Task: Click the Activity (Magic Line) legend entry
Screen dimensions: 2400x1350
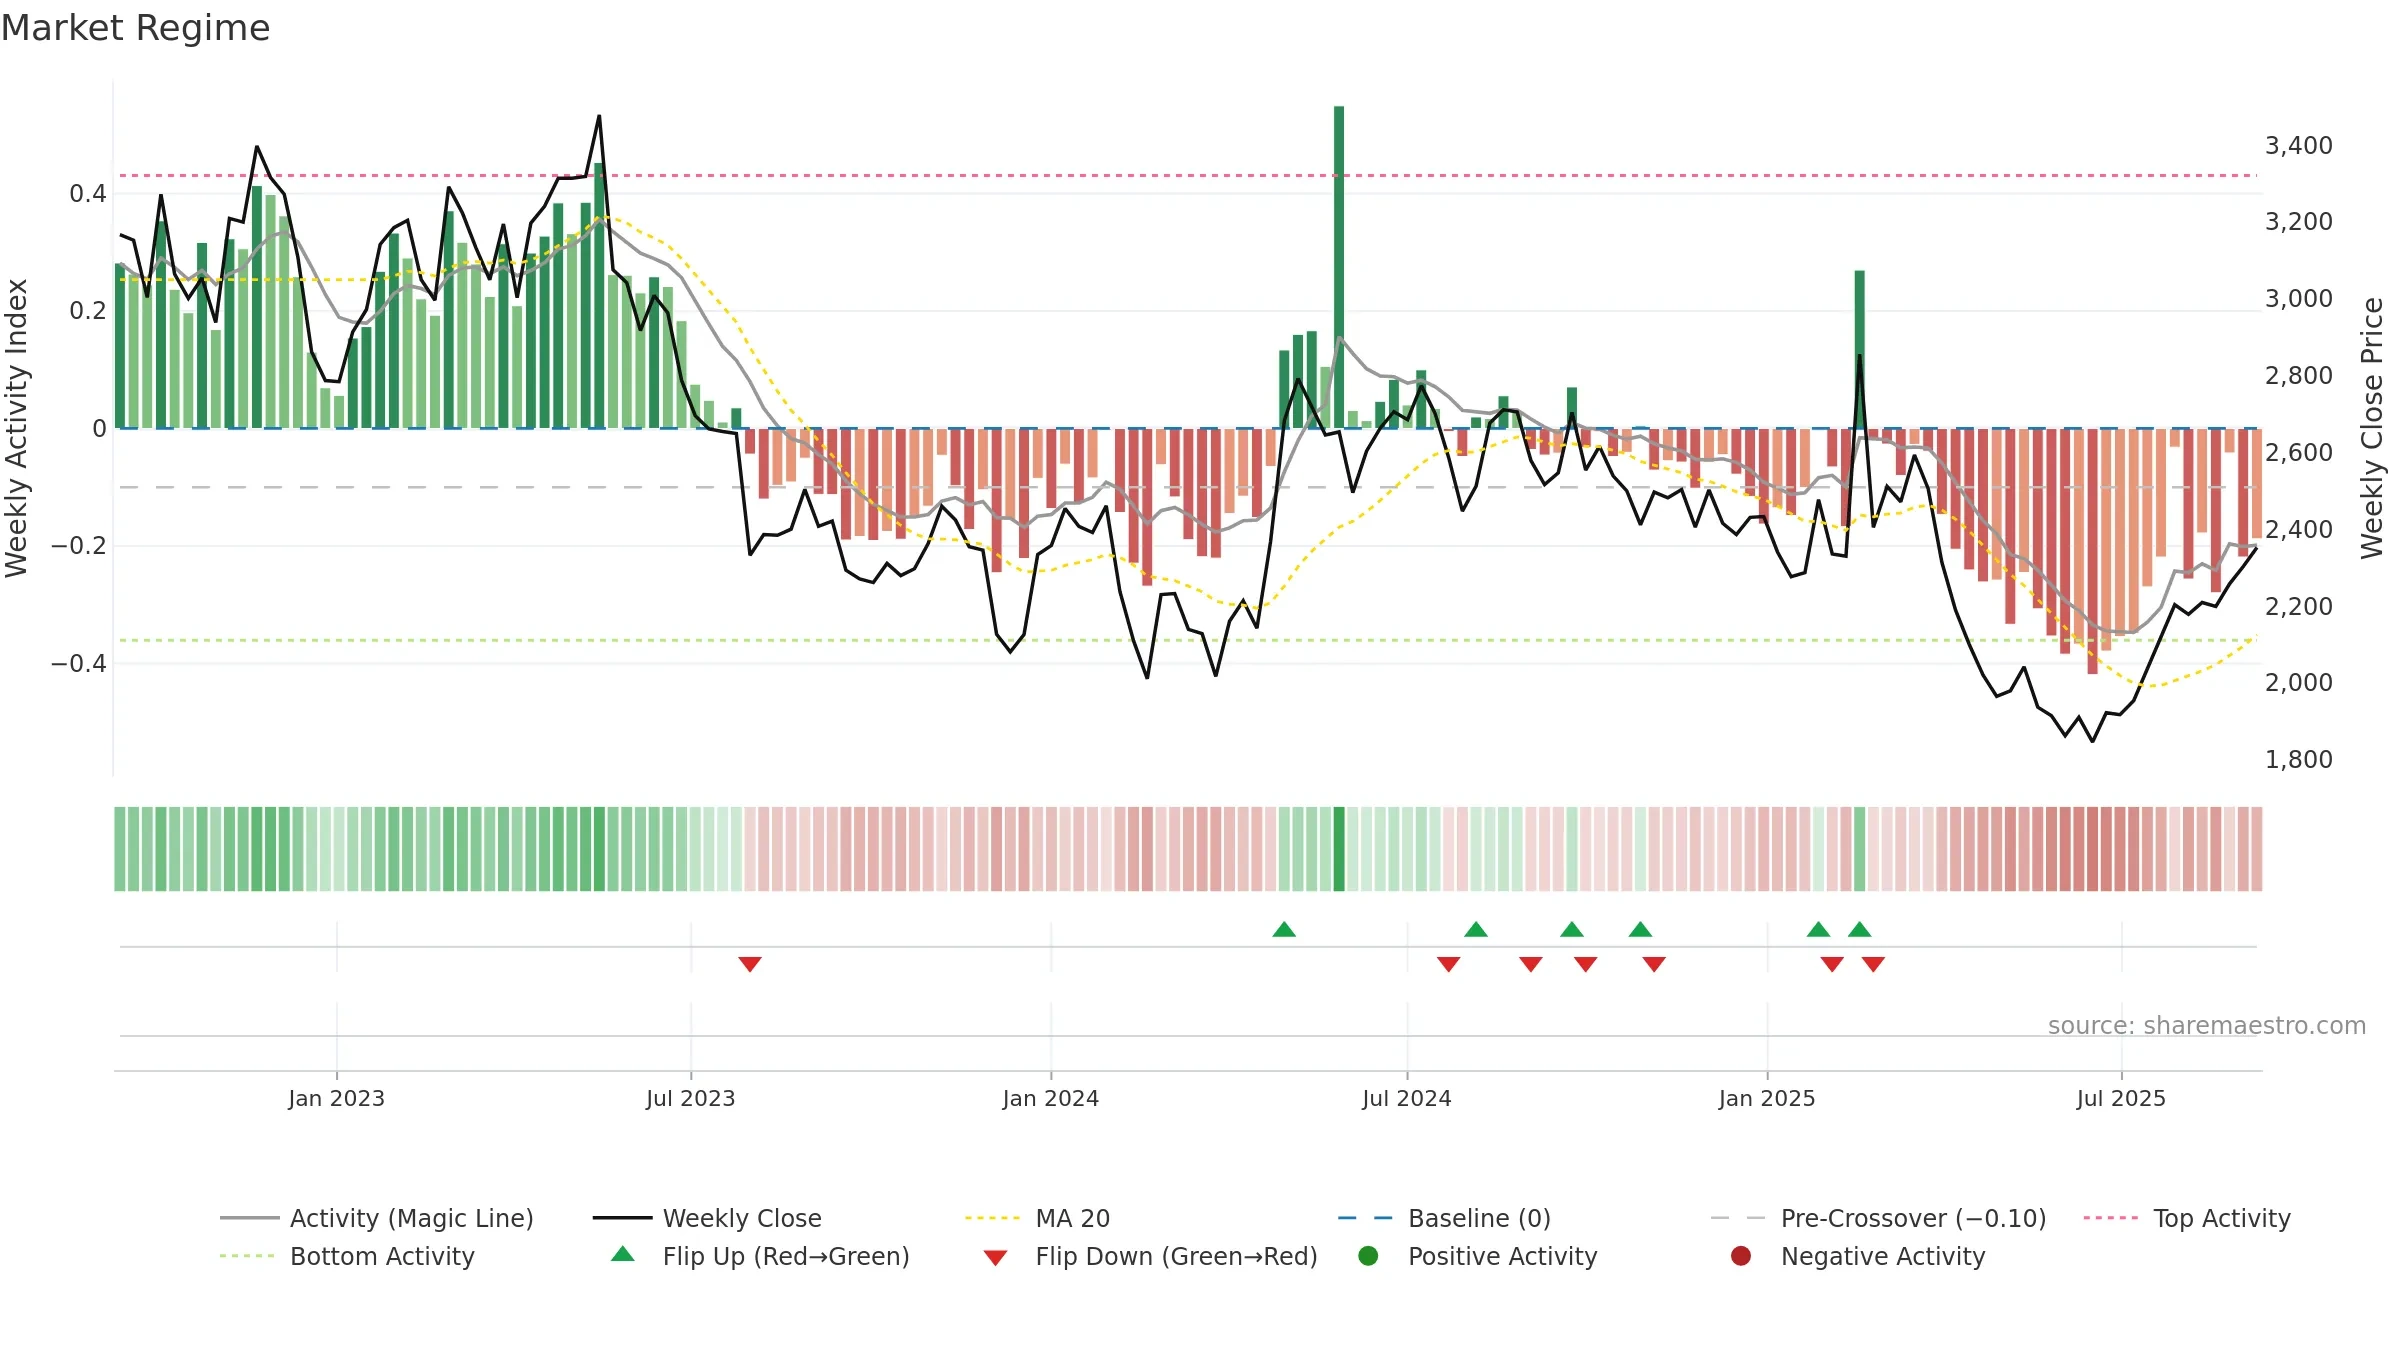Action: (377, 1218)
